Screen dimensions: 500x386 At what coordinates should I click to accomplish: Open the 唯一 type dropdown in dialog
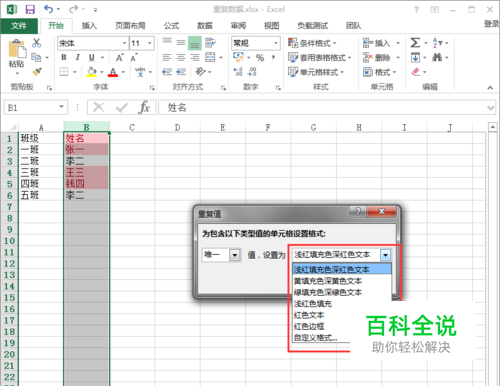pos(235,255)
